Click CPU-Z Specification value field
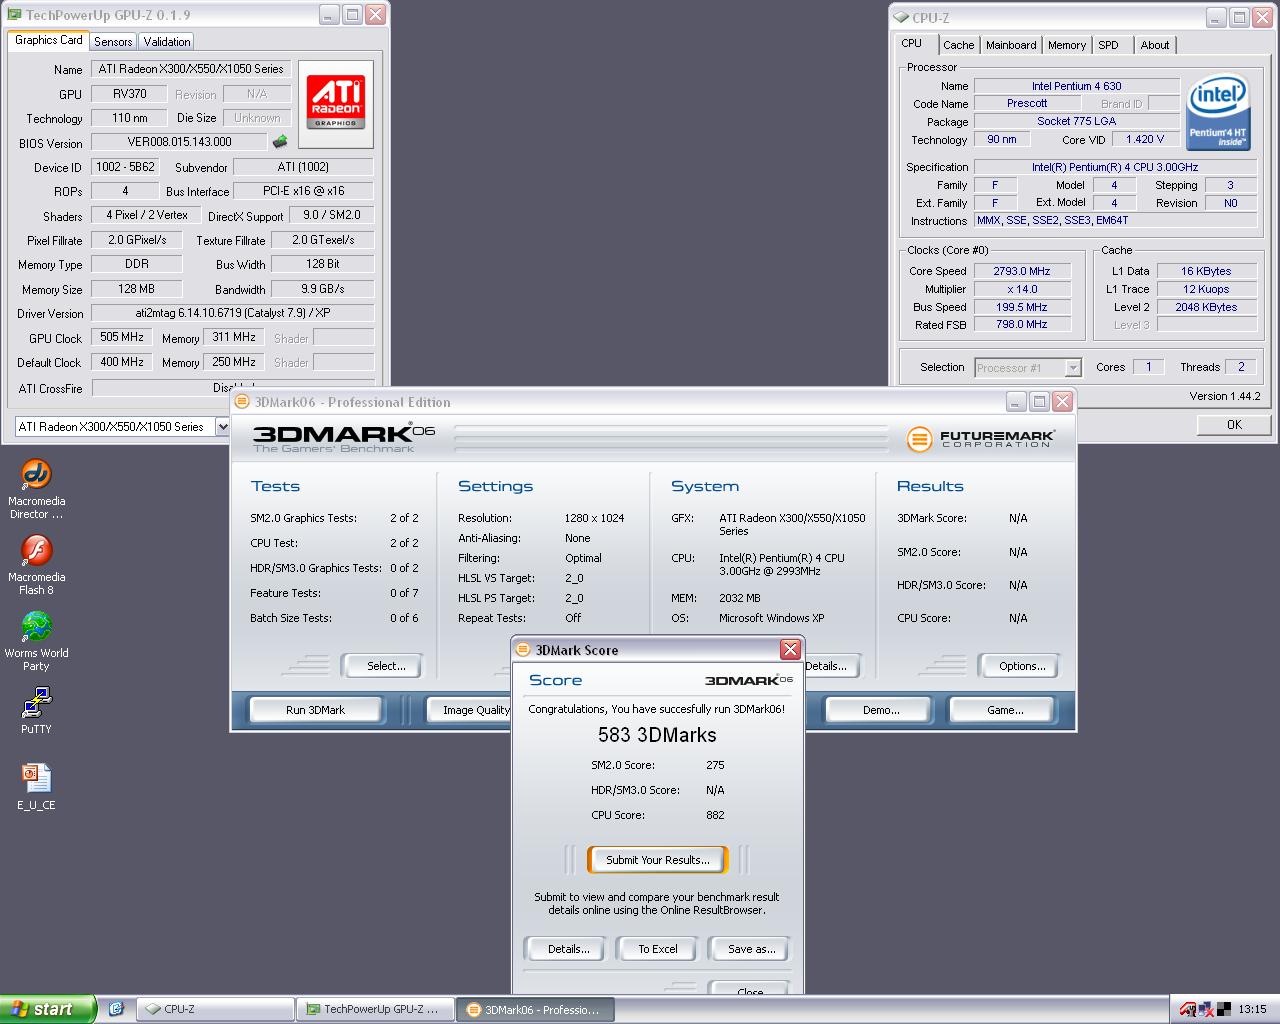Viewport: 1280px width, 1024px height. (1115, 167)
